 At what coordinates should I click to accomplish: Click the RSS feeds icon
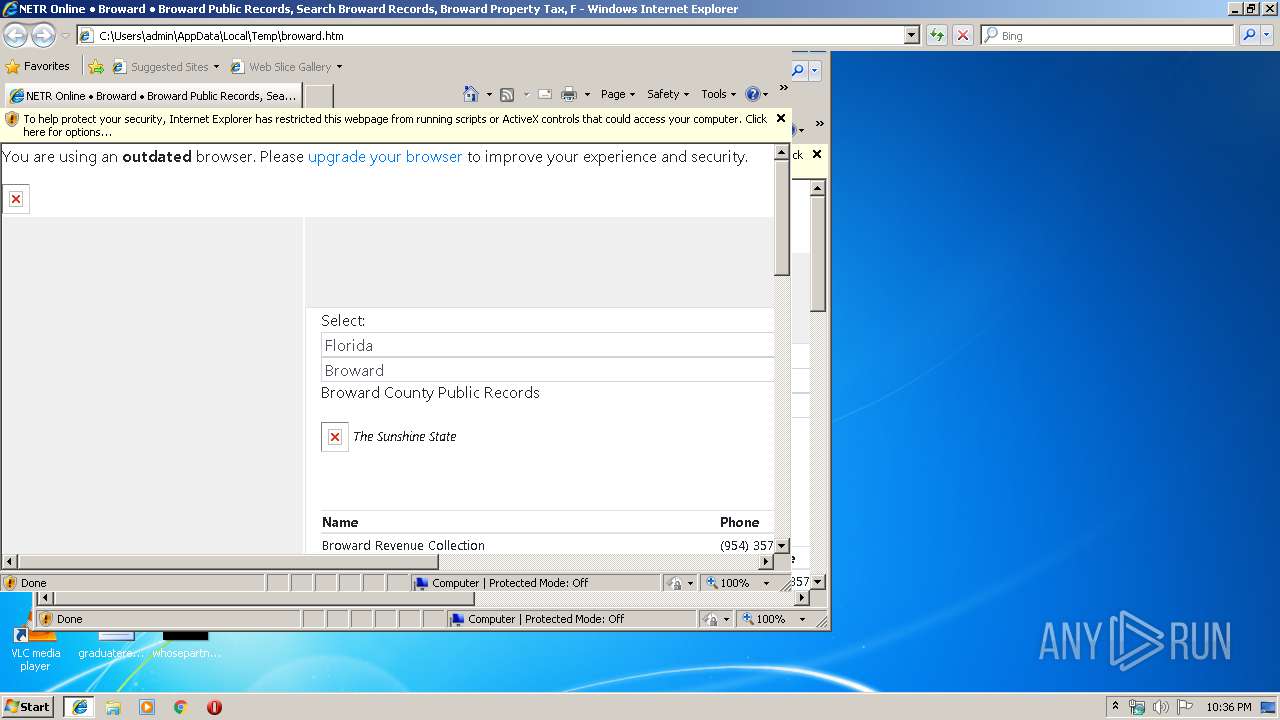(x=507, y=94)
